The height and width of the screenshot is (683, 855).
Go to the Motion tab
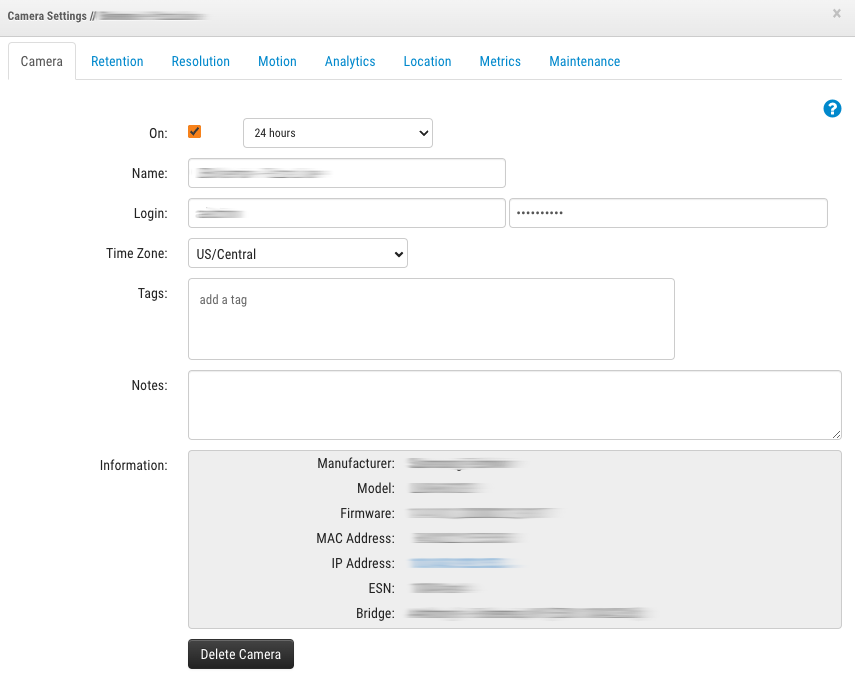[277, 61]
